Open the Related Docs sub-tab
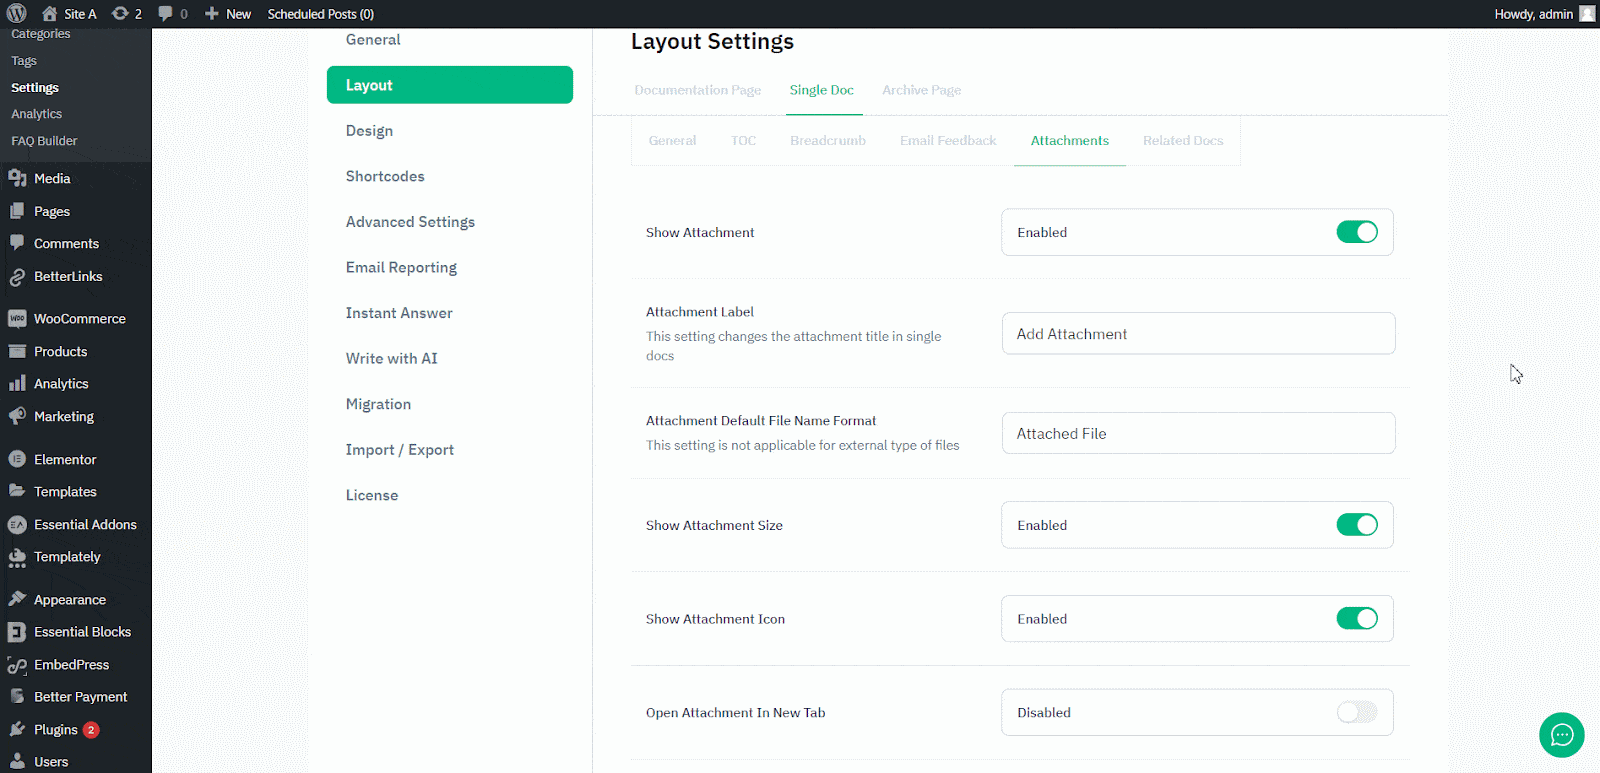This screenshot has width=1600, height=773. (x=1182, y=141)
